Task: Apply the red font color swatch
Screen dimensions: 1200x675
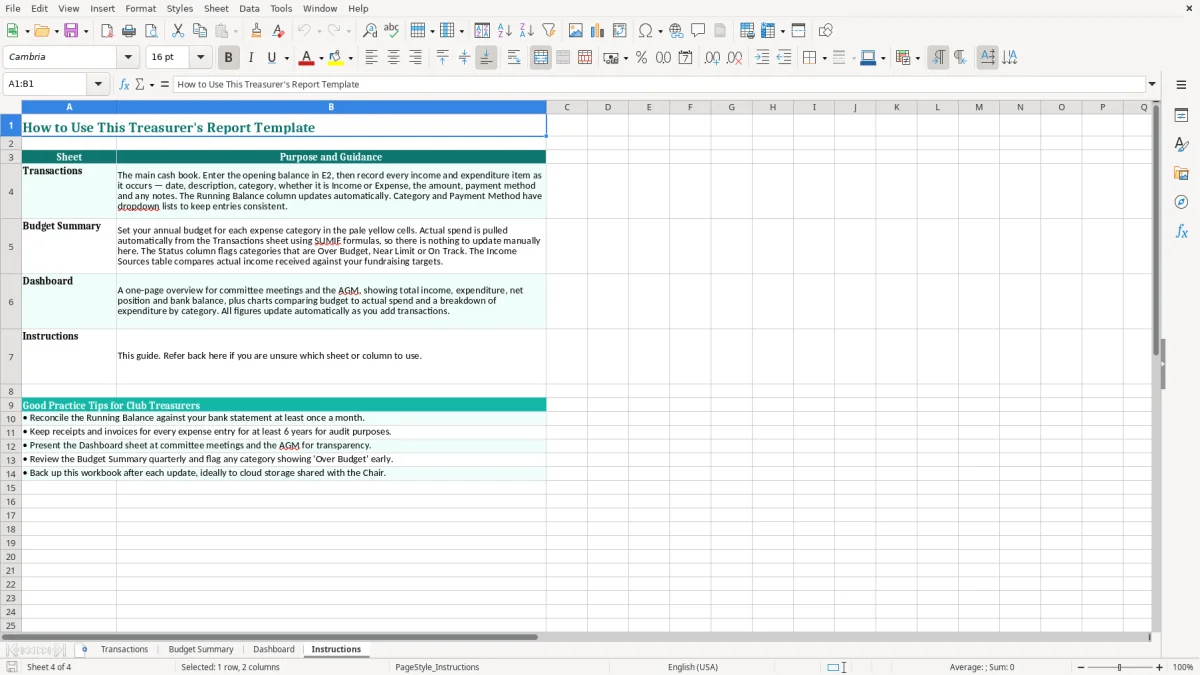Action: click(306, 58)
